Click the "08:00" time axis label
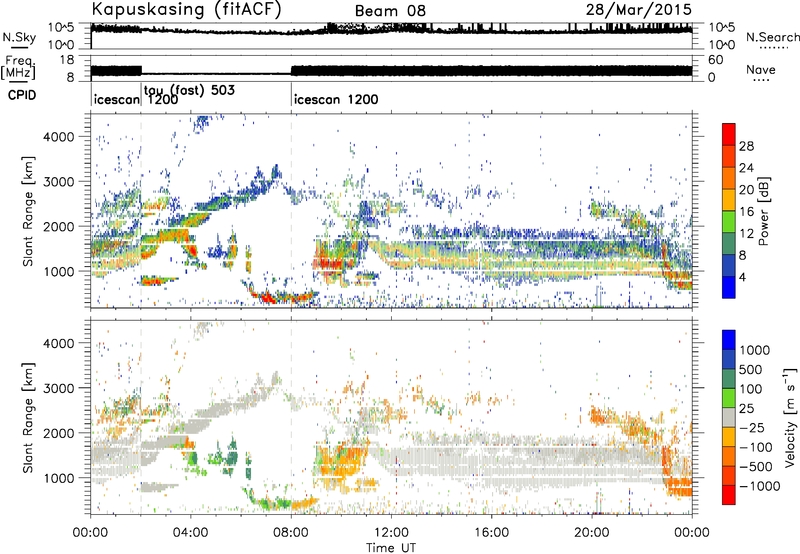The image size is (800, 554). pos(291,533)
